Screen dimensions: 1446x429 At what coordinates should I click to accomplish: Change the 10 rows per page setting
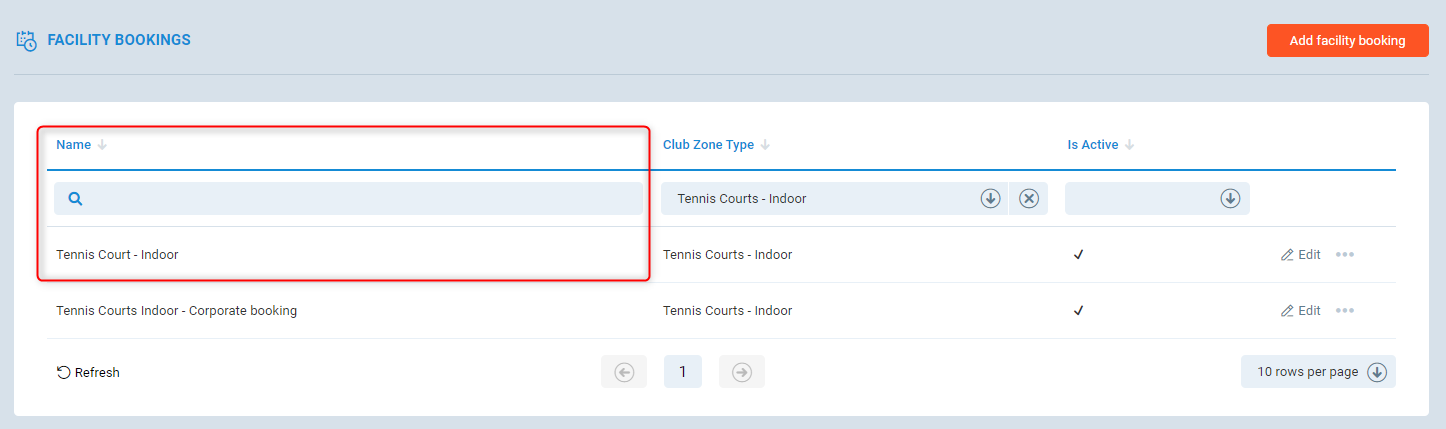click(1318, 372)
